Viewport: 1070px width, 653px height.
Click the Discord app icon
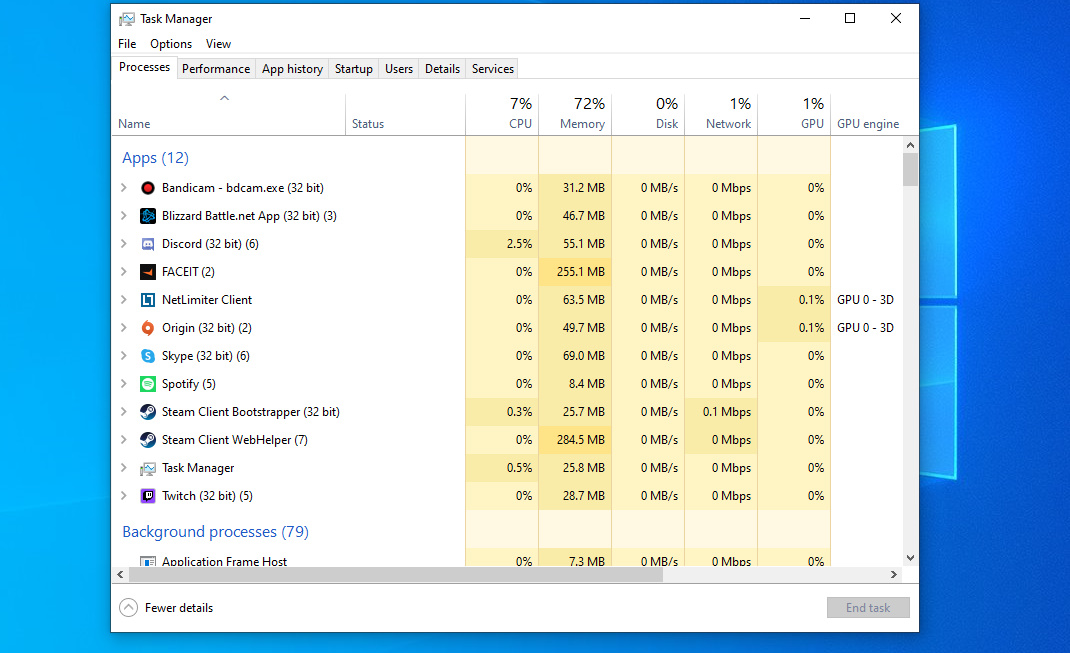coord(147,244)
